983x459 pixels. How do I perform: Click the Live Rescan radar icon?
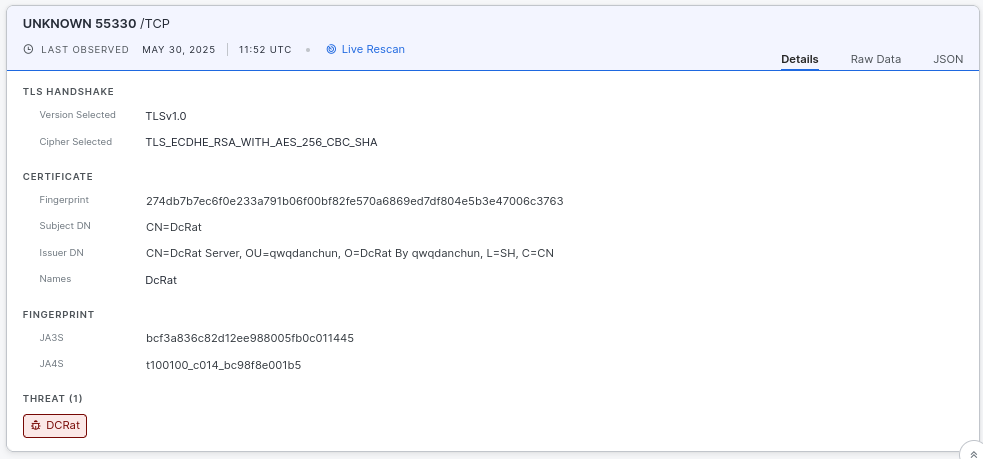331,49
